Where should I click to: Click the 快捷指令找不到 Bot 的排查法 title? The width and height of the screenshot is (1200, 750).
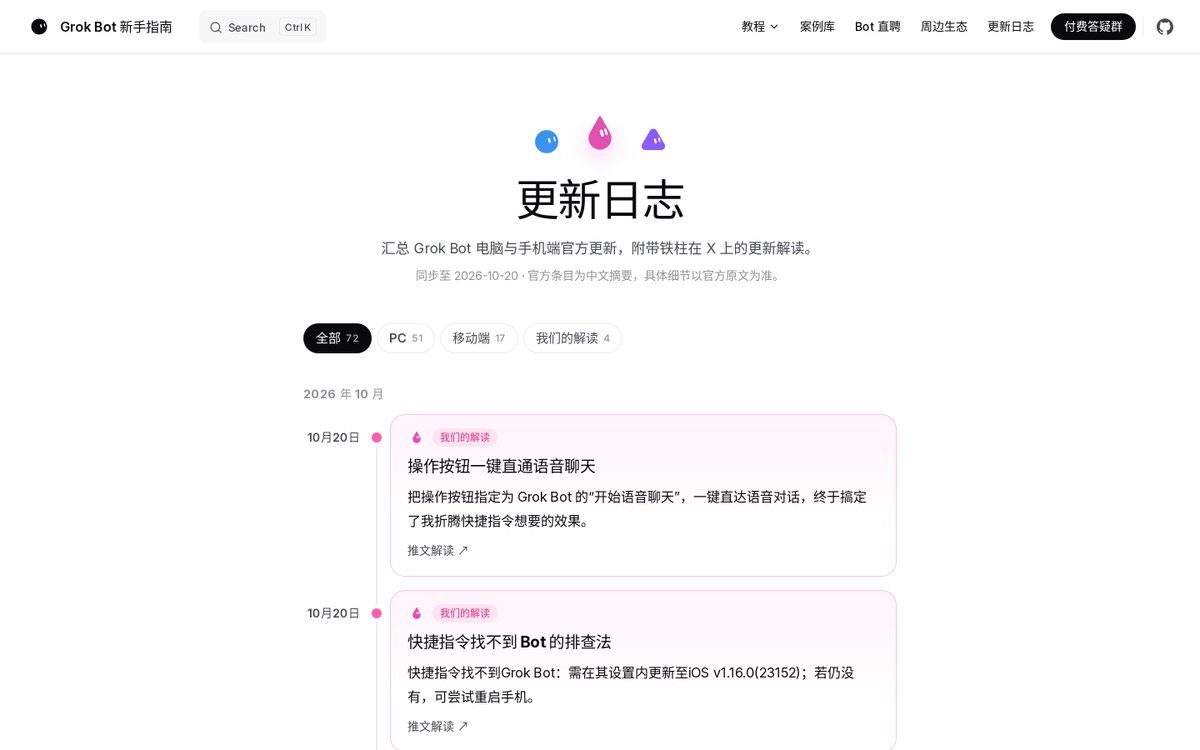point(509,642)
